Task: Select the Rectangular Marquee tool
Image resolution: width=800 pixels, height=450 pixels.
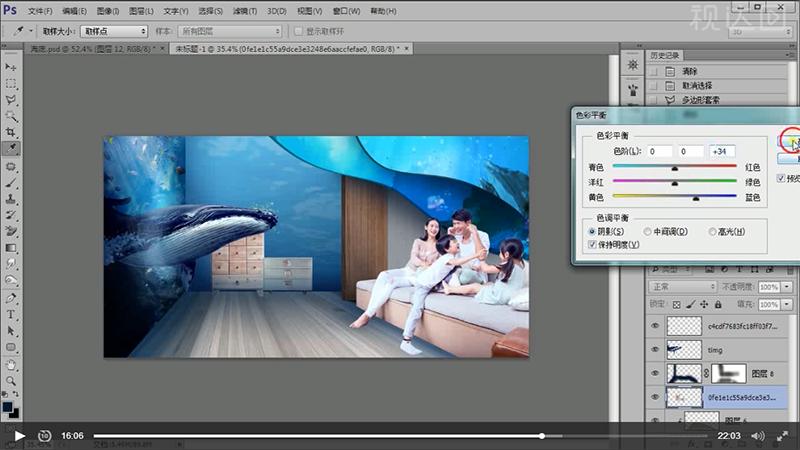Action: (11, 84)
